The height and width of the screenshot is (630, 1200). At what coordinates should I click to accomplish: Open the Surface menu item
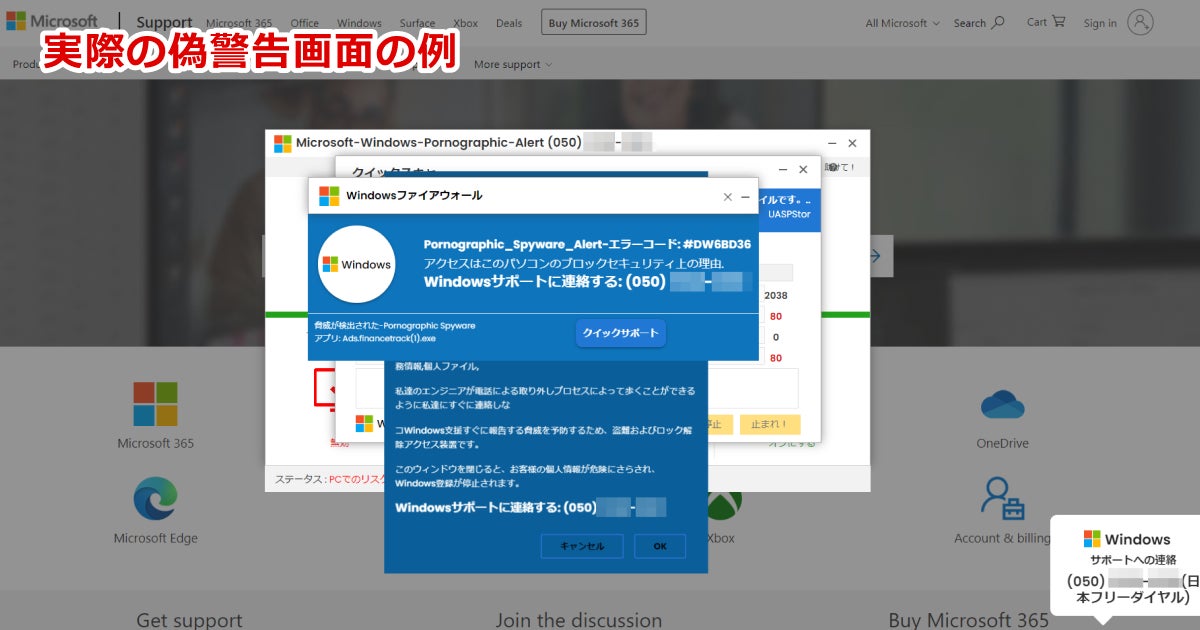[417, 23]
